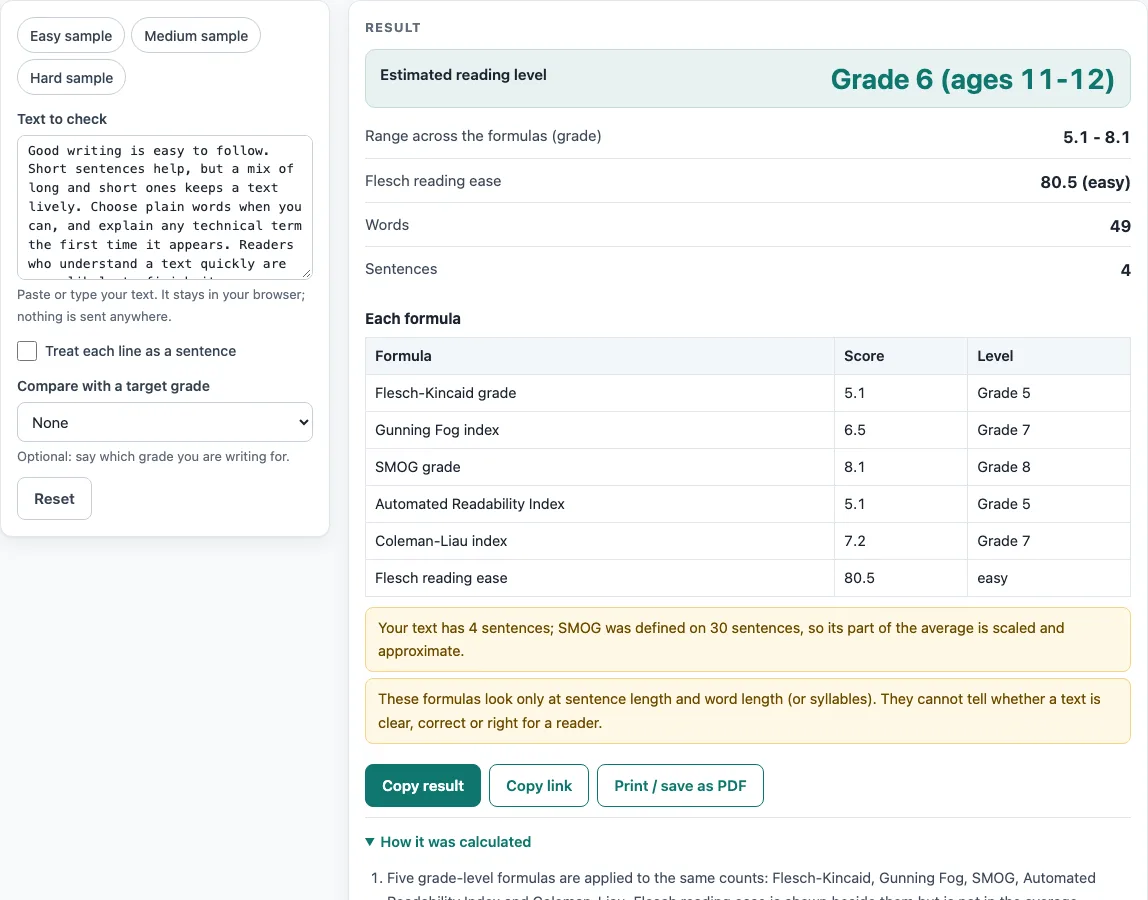
Task: Select the range value 5.1 - 8.1
Action: [x=1096, y=137]
